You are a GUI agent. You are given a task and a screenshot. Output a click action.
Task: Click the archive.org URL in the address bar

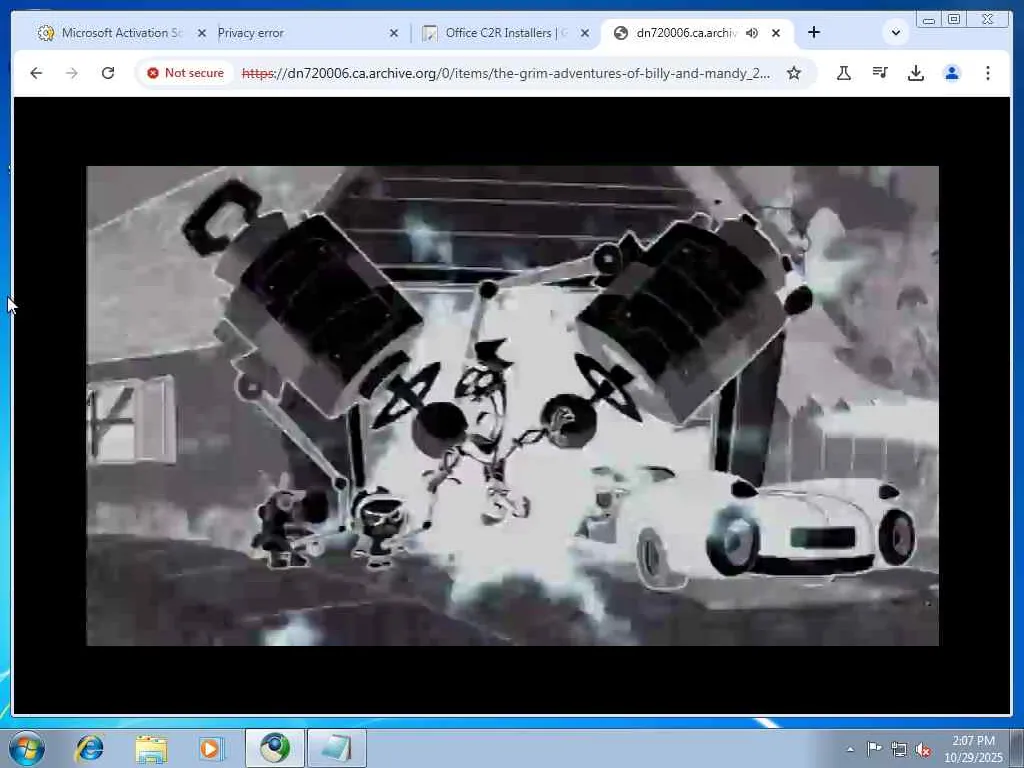pyautogui.click(x=505, y=73)
